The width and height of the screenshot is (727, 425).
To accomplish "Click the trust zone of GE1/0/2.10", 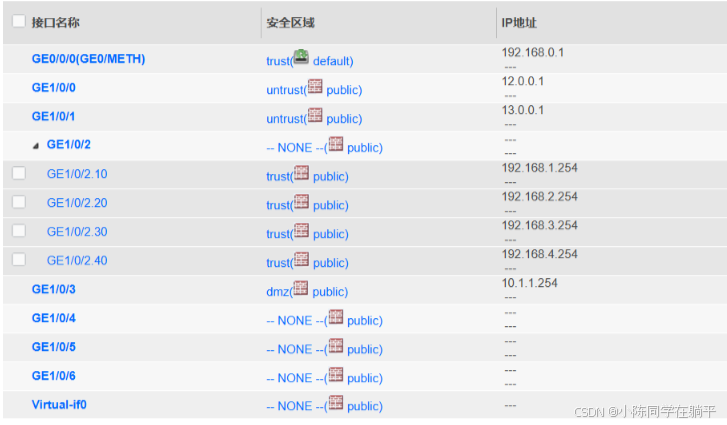I will [278, 177].
